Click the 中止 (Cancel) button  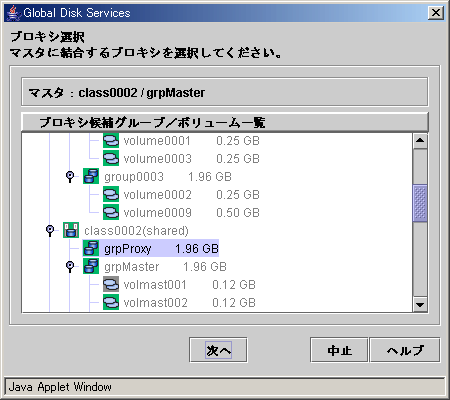point(339,350)
